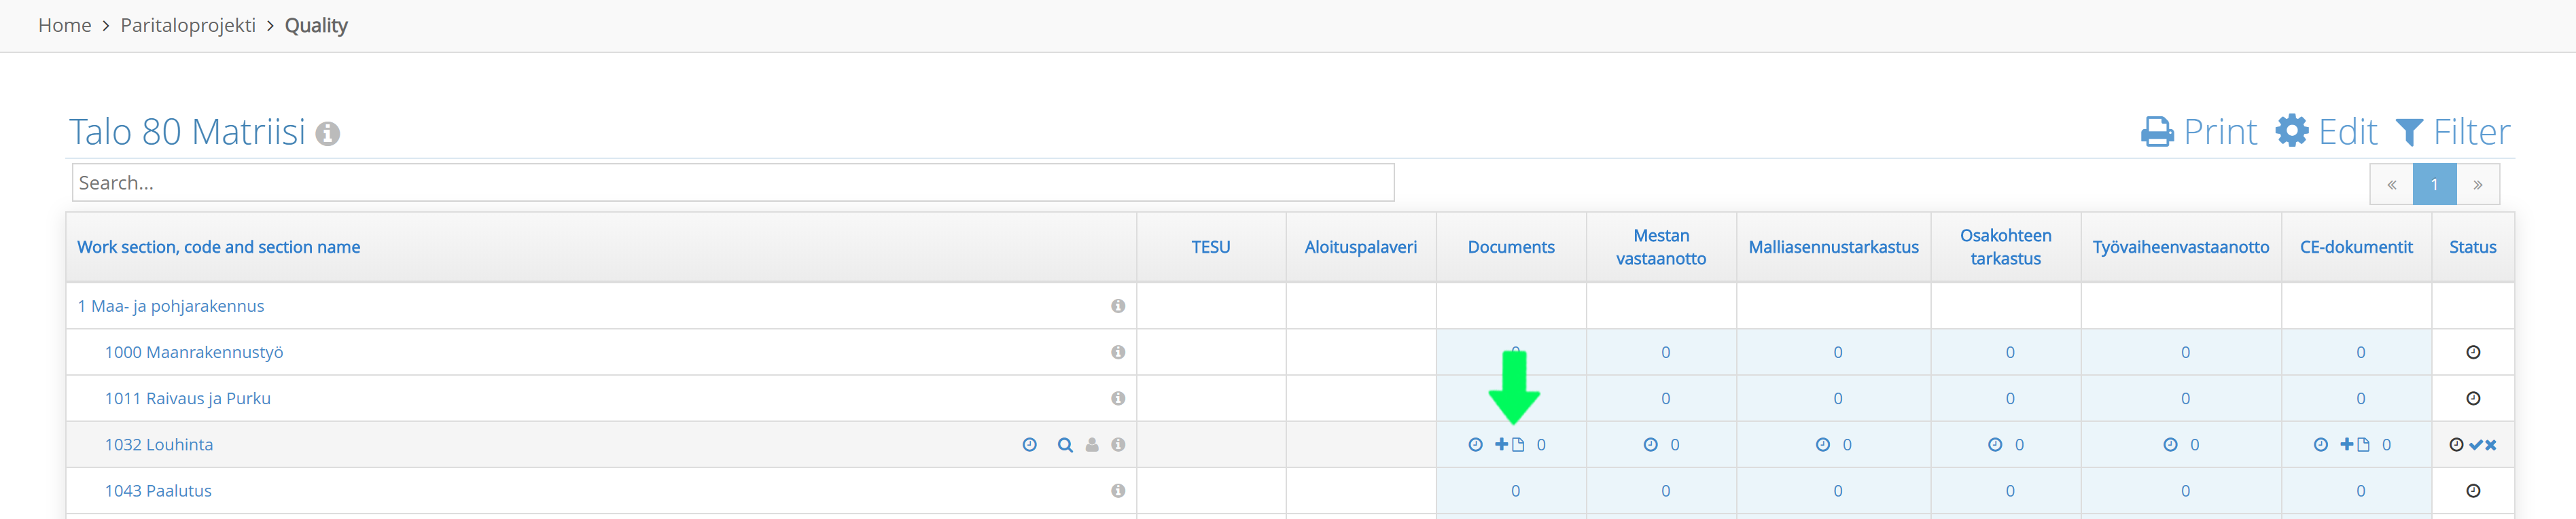Click info icon in Maa- ja pohjarakennus row
The width and height of the screenshot is (2576, 519).
[x=1118, y=306]
